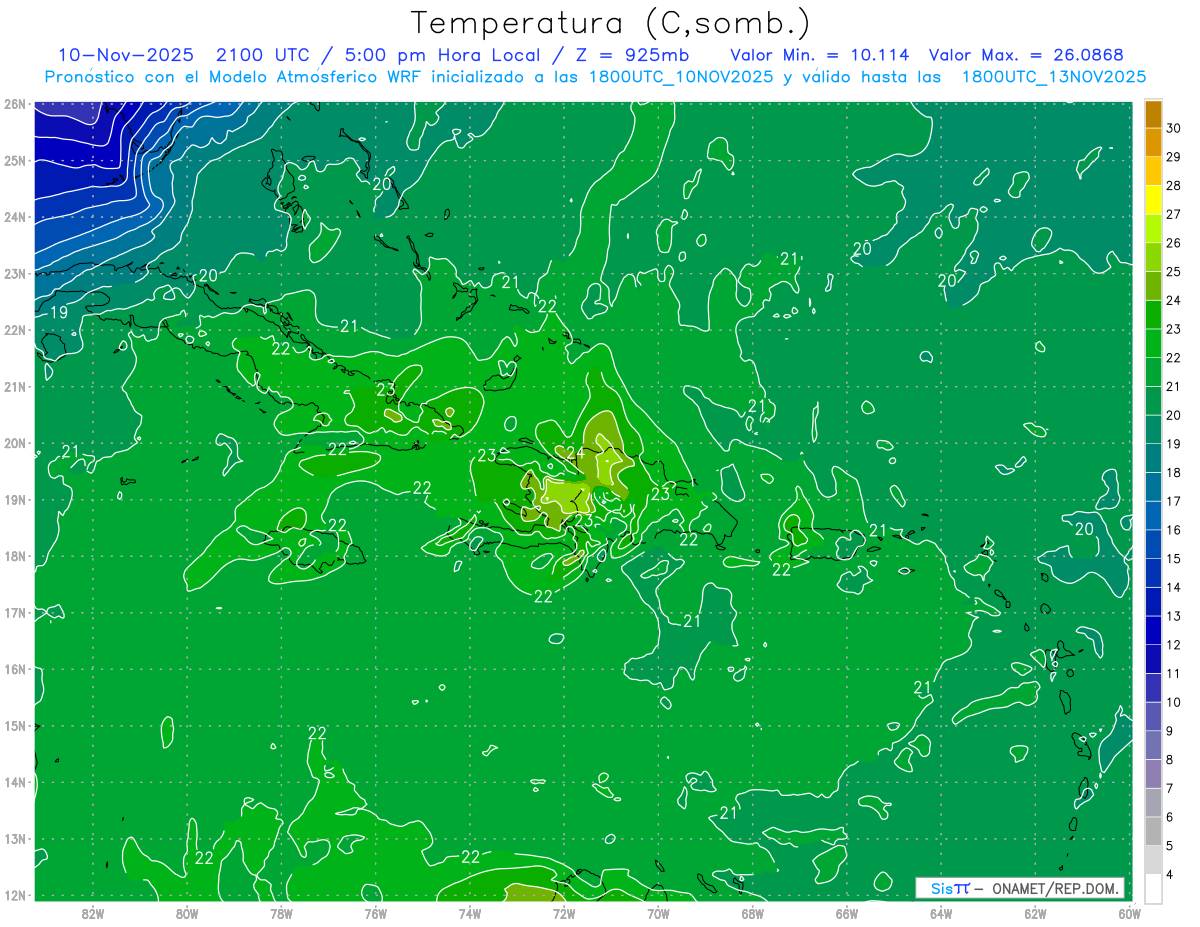
Task: Click the '72W' longitude axis label
Action: (564, 913)
